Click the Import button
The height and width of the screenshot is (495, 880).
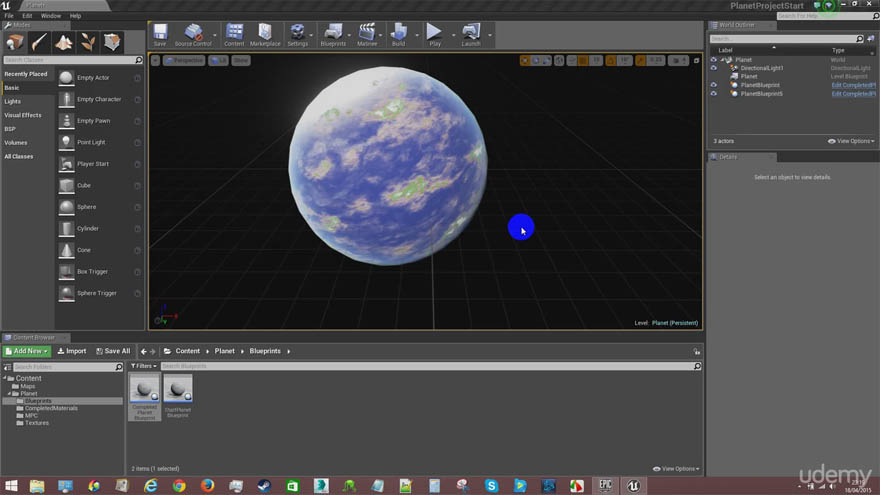click(72, 351)
